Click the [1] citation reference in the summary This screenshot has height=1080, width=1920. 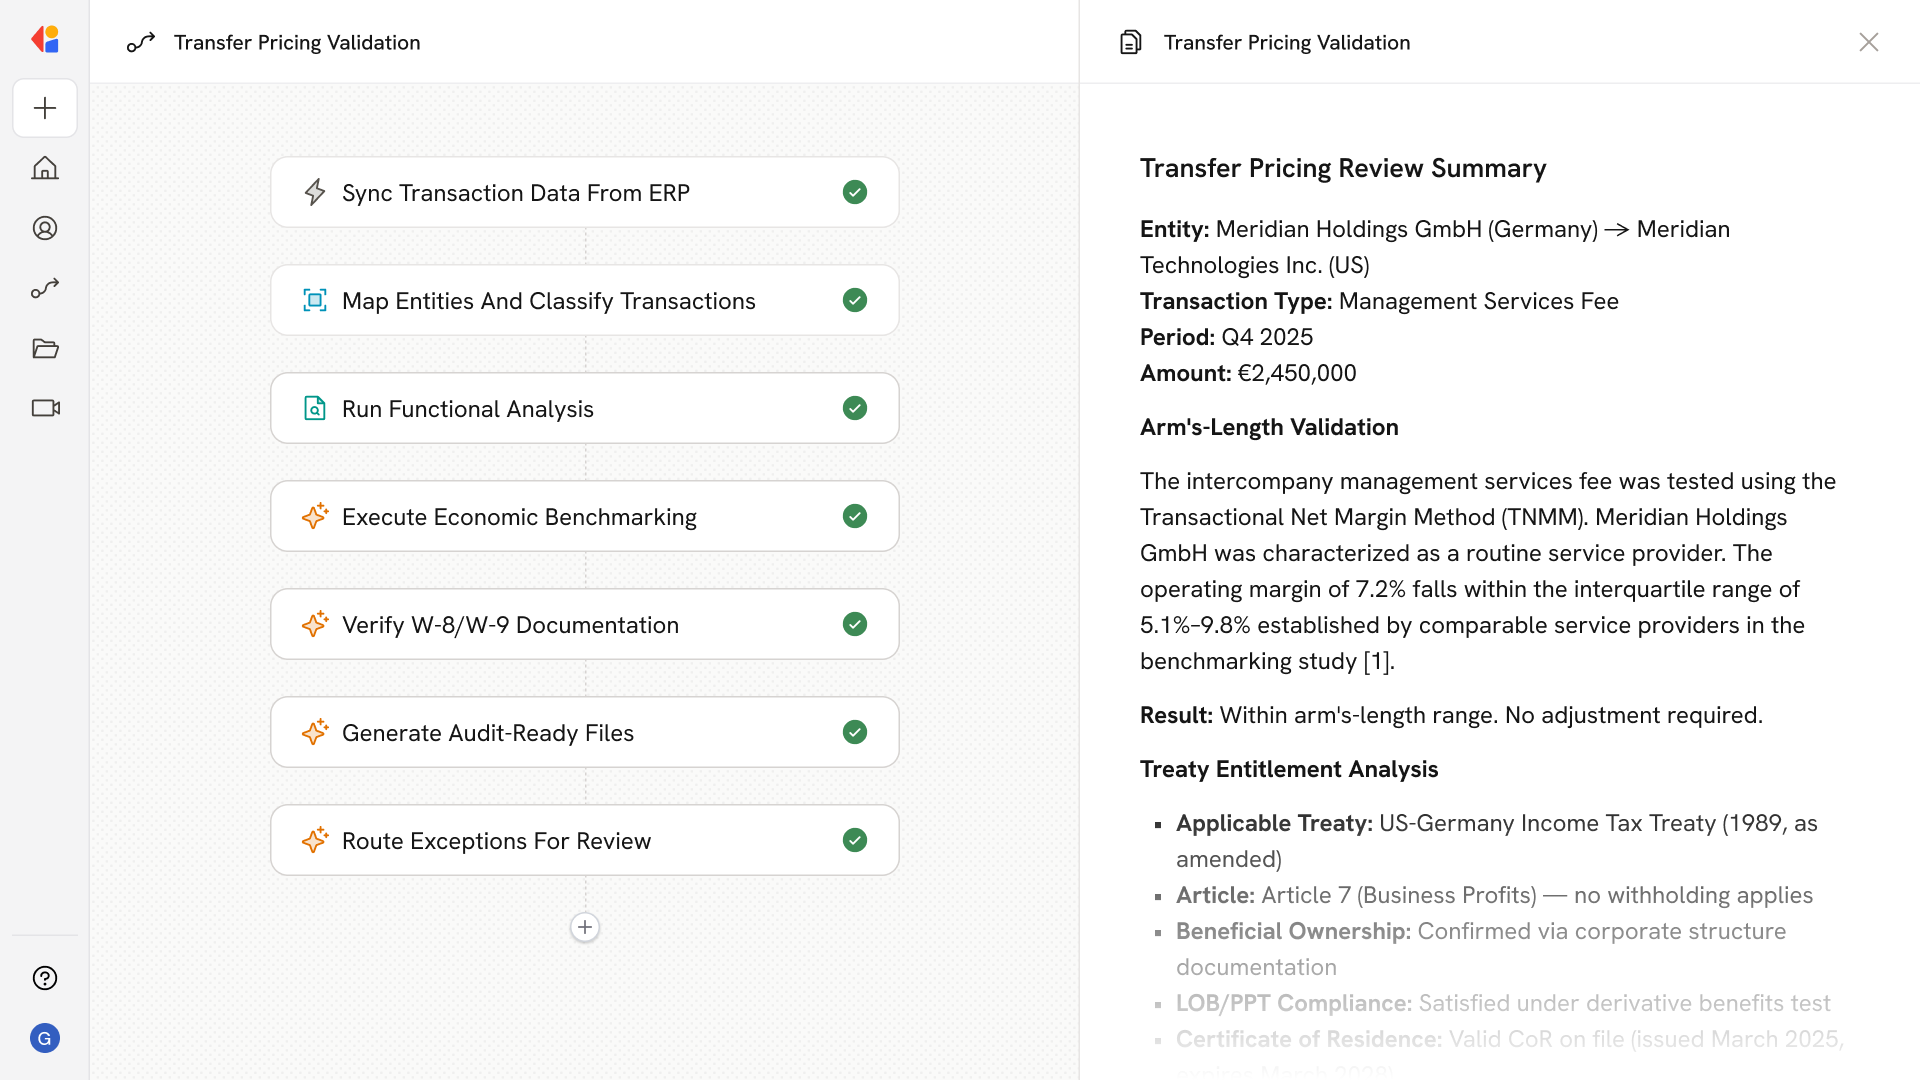click(1377, 662)
